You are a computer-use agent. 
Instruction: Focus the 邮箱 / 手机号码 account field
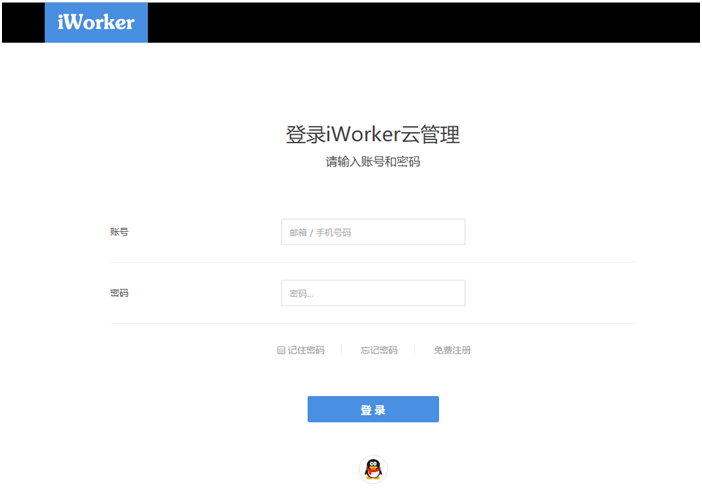coord(373,232)
